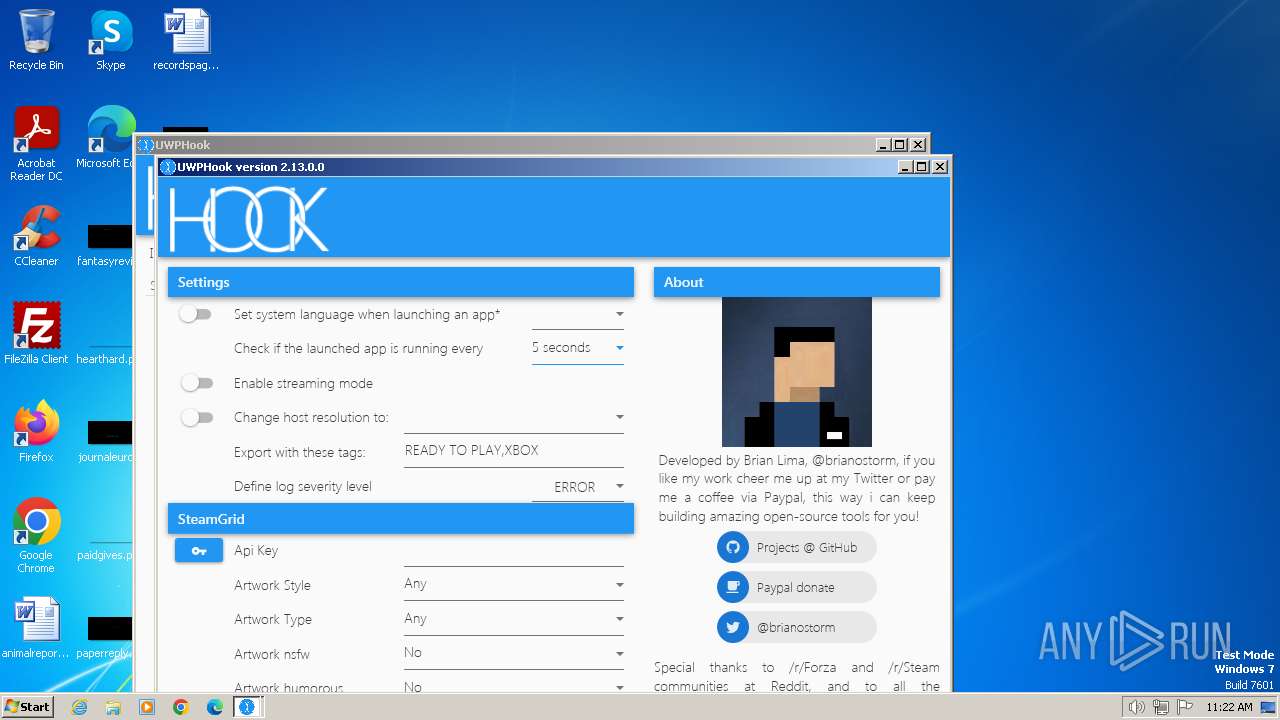Minimize the UWPHook version 2.13.0.0 window

tap(905, 167)
